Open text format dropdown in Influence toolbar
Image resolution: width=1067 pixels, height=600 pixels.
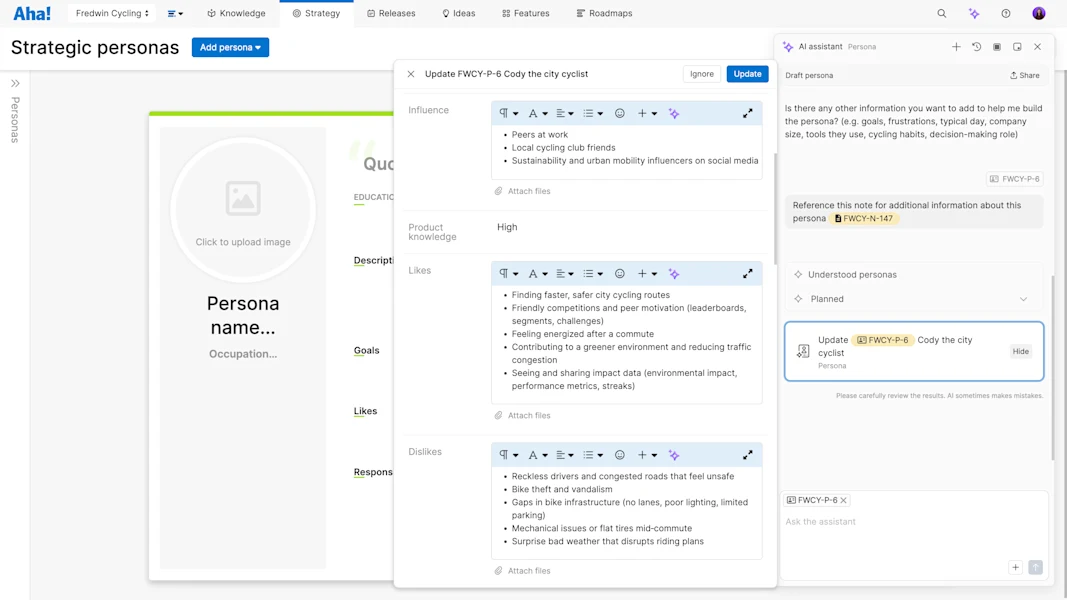(538, 114)
